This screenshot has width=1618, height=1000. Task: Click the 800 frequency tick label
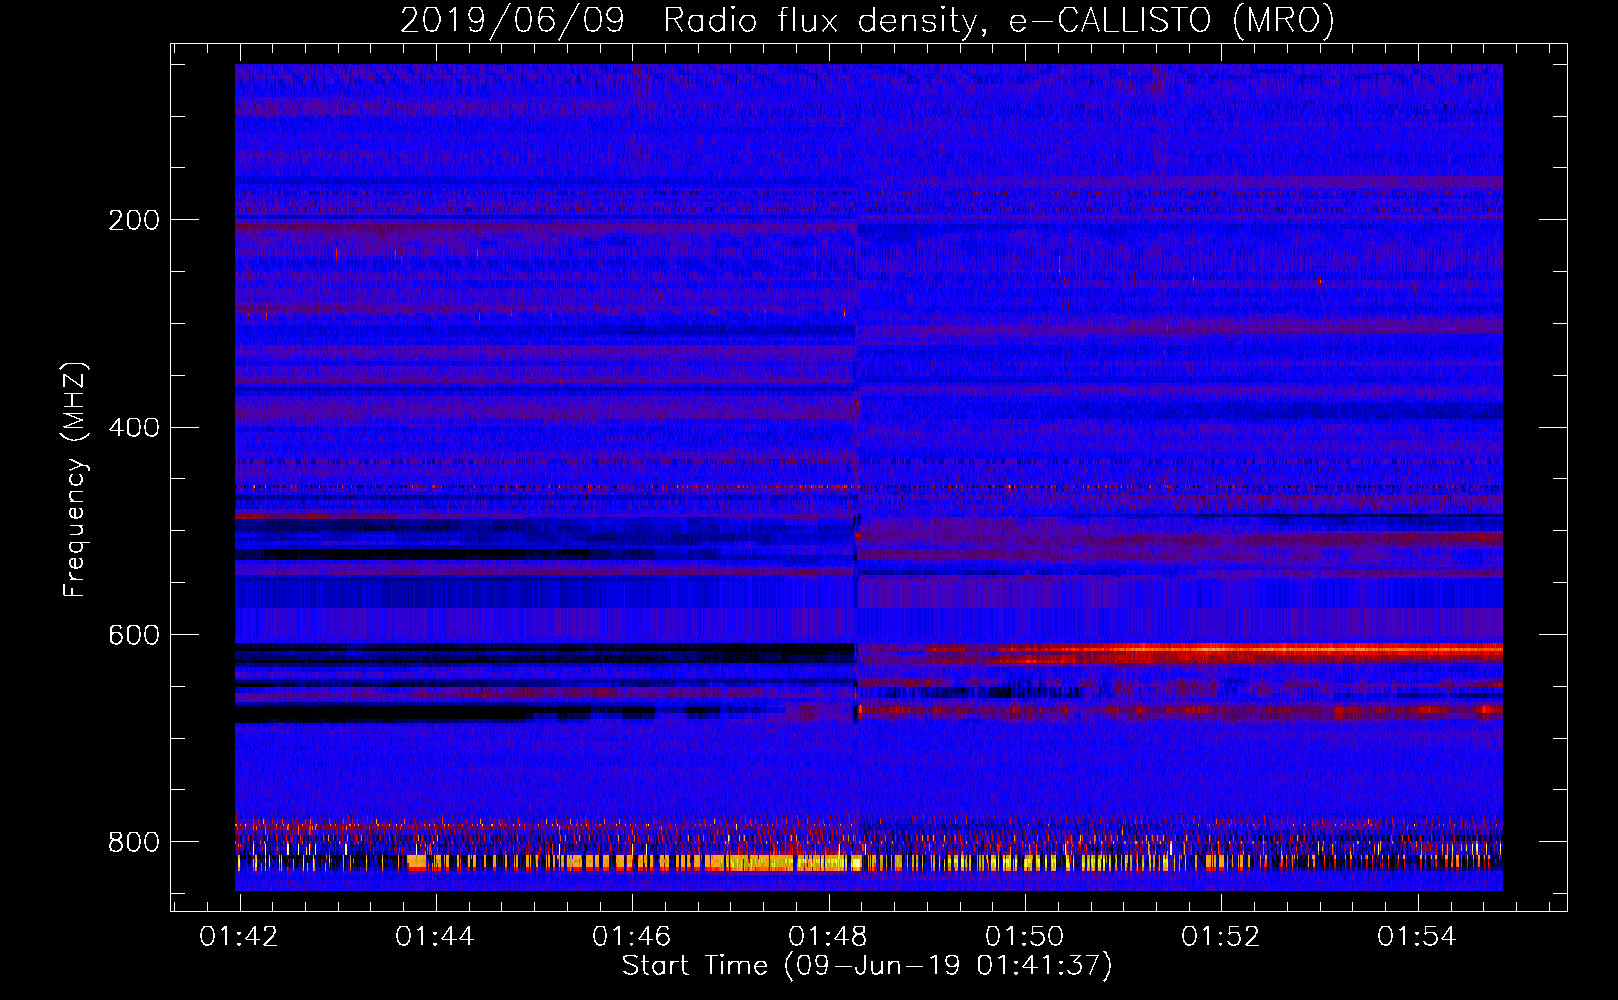[134, 842]
